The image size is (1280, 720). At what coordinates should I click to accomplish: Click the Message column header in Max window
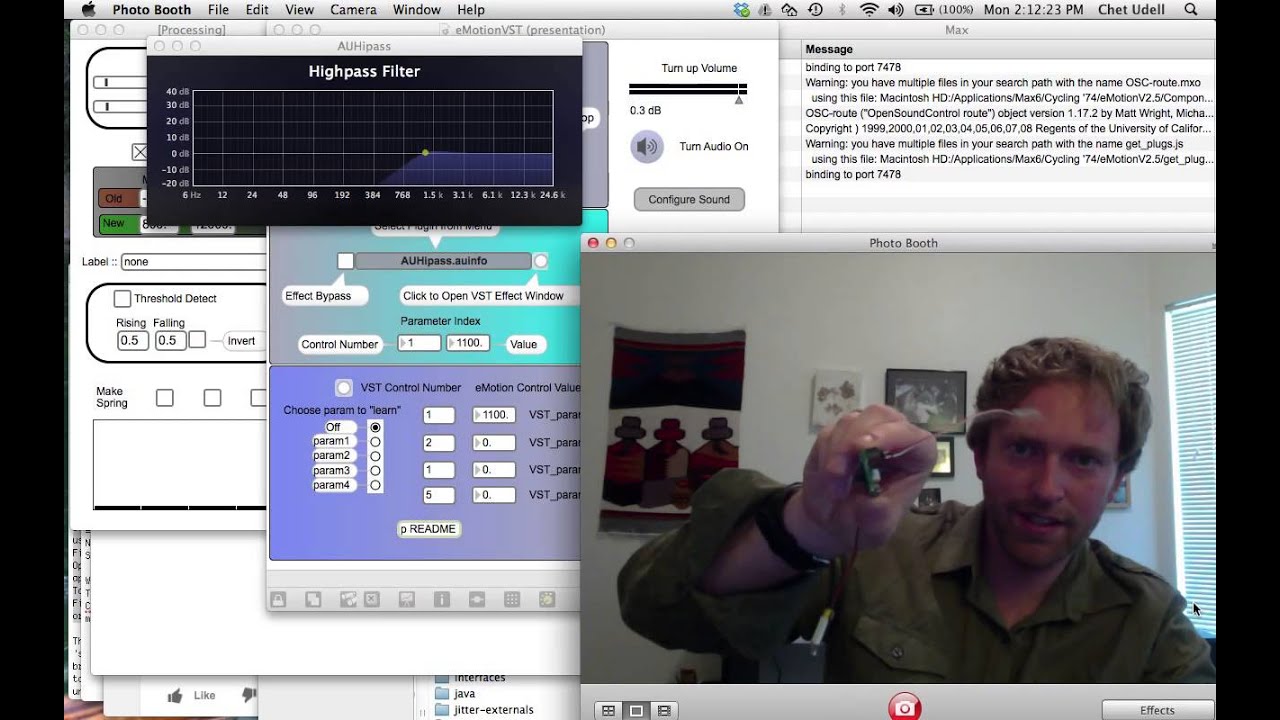tap(829, 49)
